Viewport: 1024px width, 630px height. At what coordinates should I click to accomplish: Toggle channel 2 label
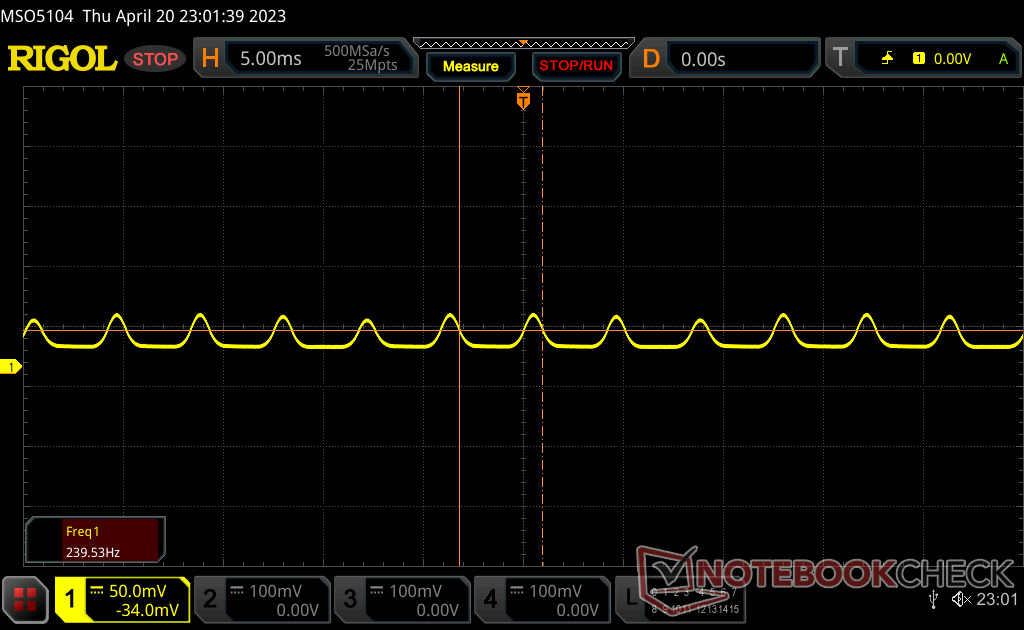[x=210, y=599]
